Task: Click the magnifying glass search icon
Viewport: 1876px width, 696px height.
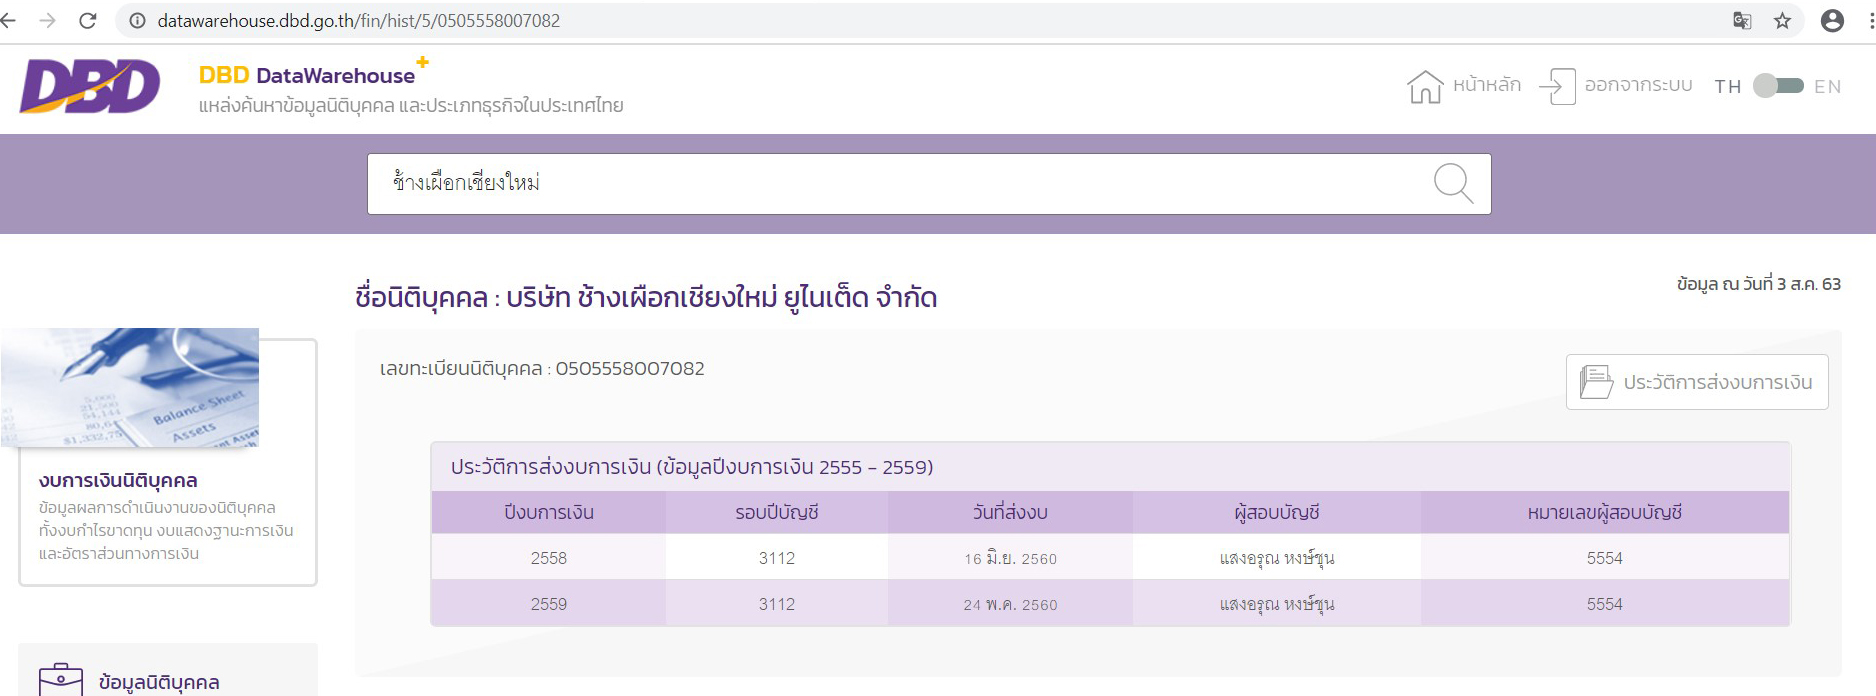Action: (x=1452, y=184)
